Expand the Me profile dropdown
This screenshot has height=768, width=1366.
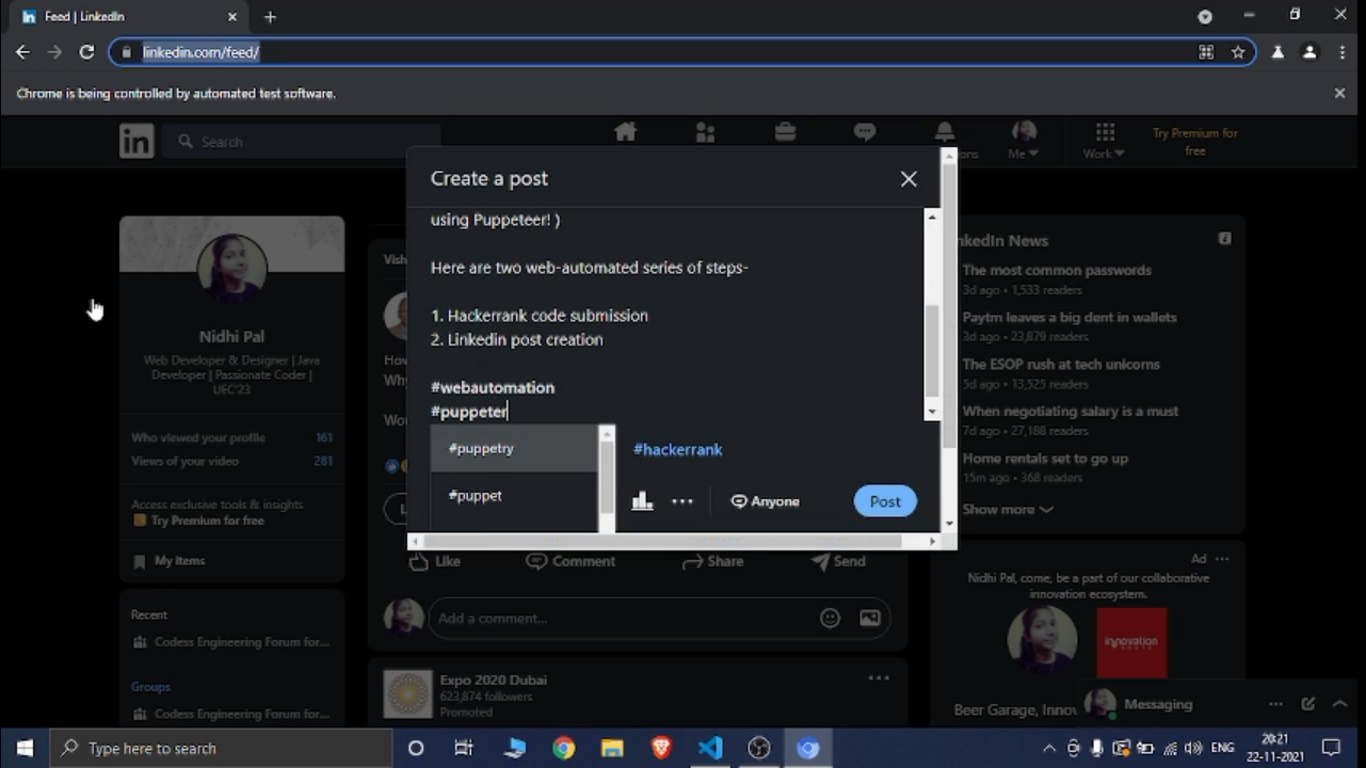pos(1023,141)
